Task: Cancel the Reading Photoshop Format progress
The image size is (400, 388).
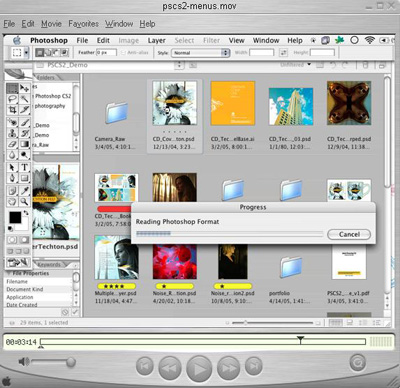Action: (349, 234)
